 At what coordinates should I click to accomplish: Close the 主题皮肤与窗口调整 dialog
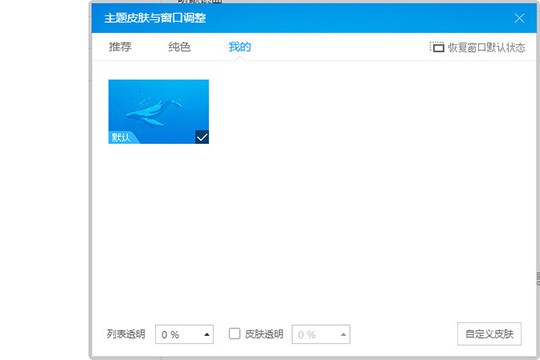(x=519, y=18)
